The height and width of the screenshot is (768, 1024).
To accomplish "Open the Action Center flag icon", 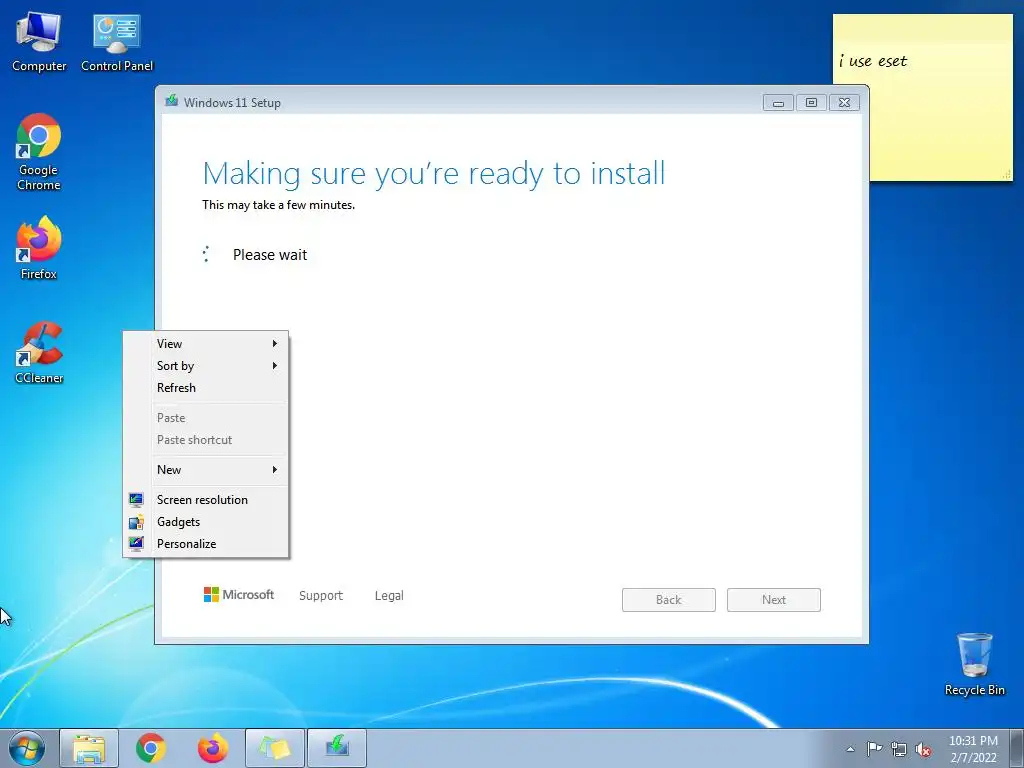I will [874, 749].
